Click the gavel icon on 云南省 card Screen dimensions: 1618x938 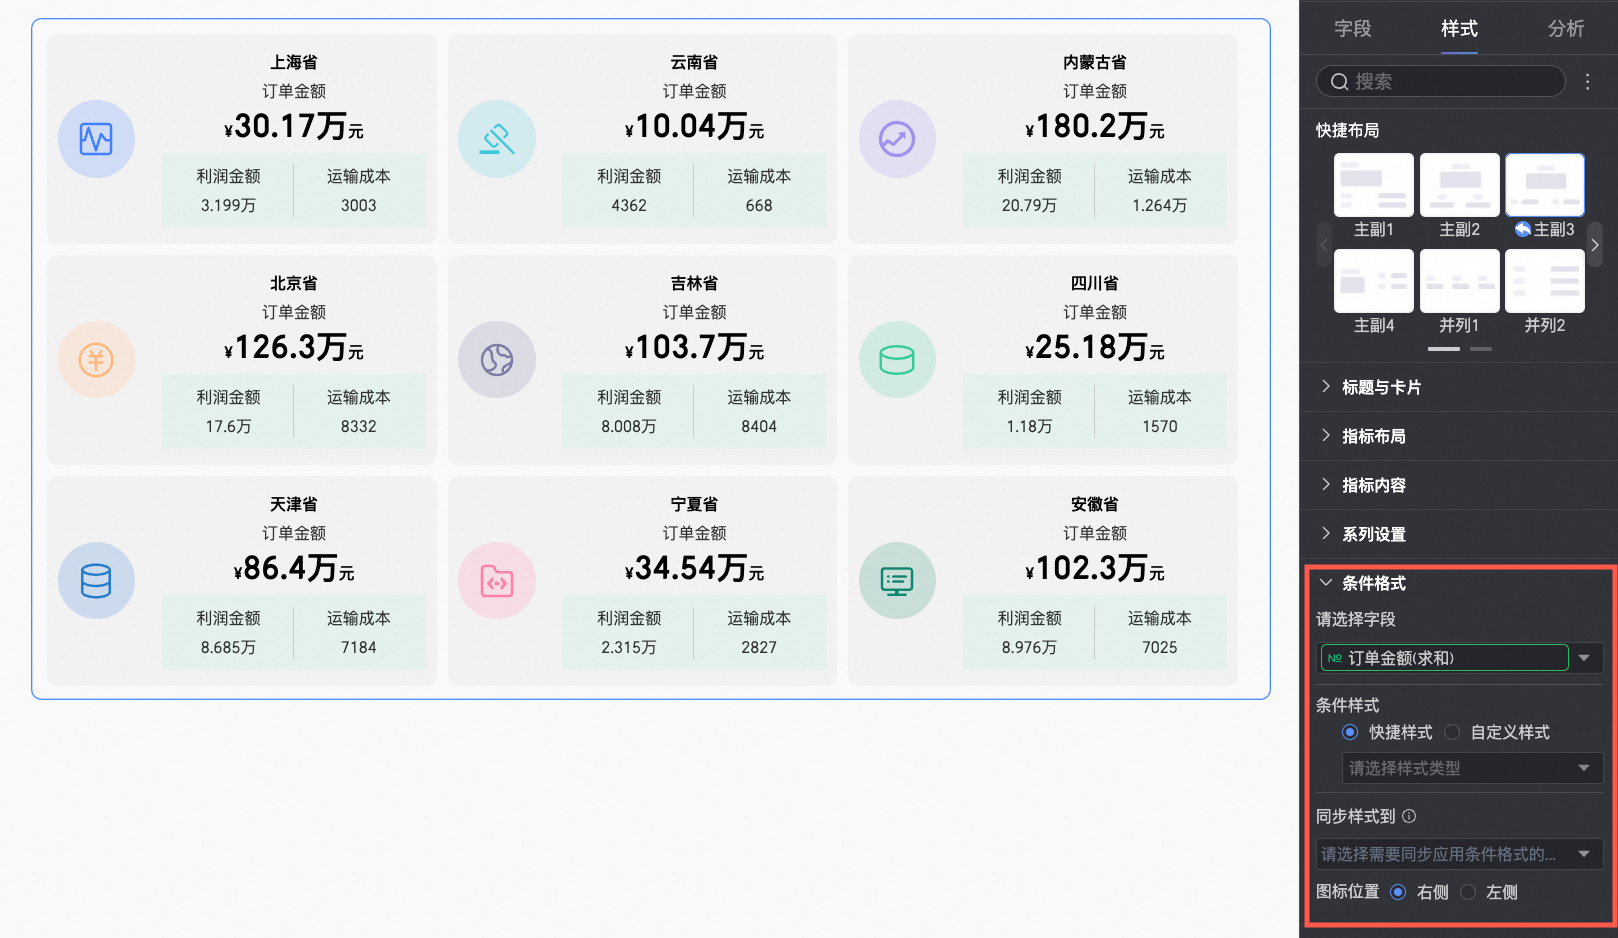(x=497, y=139)
